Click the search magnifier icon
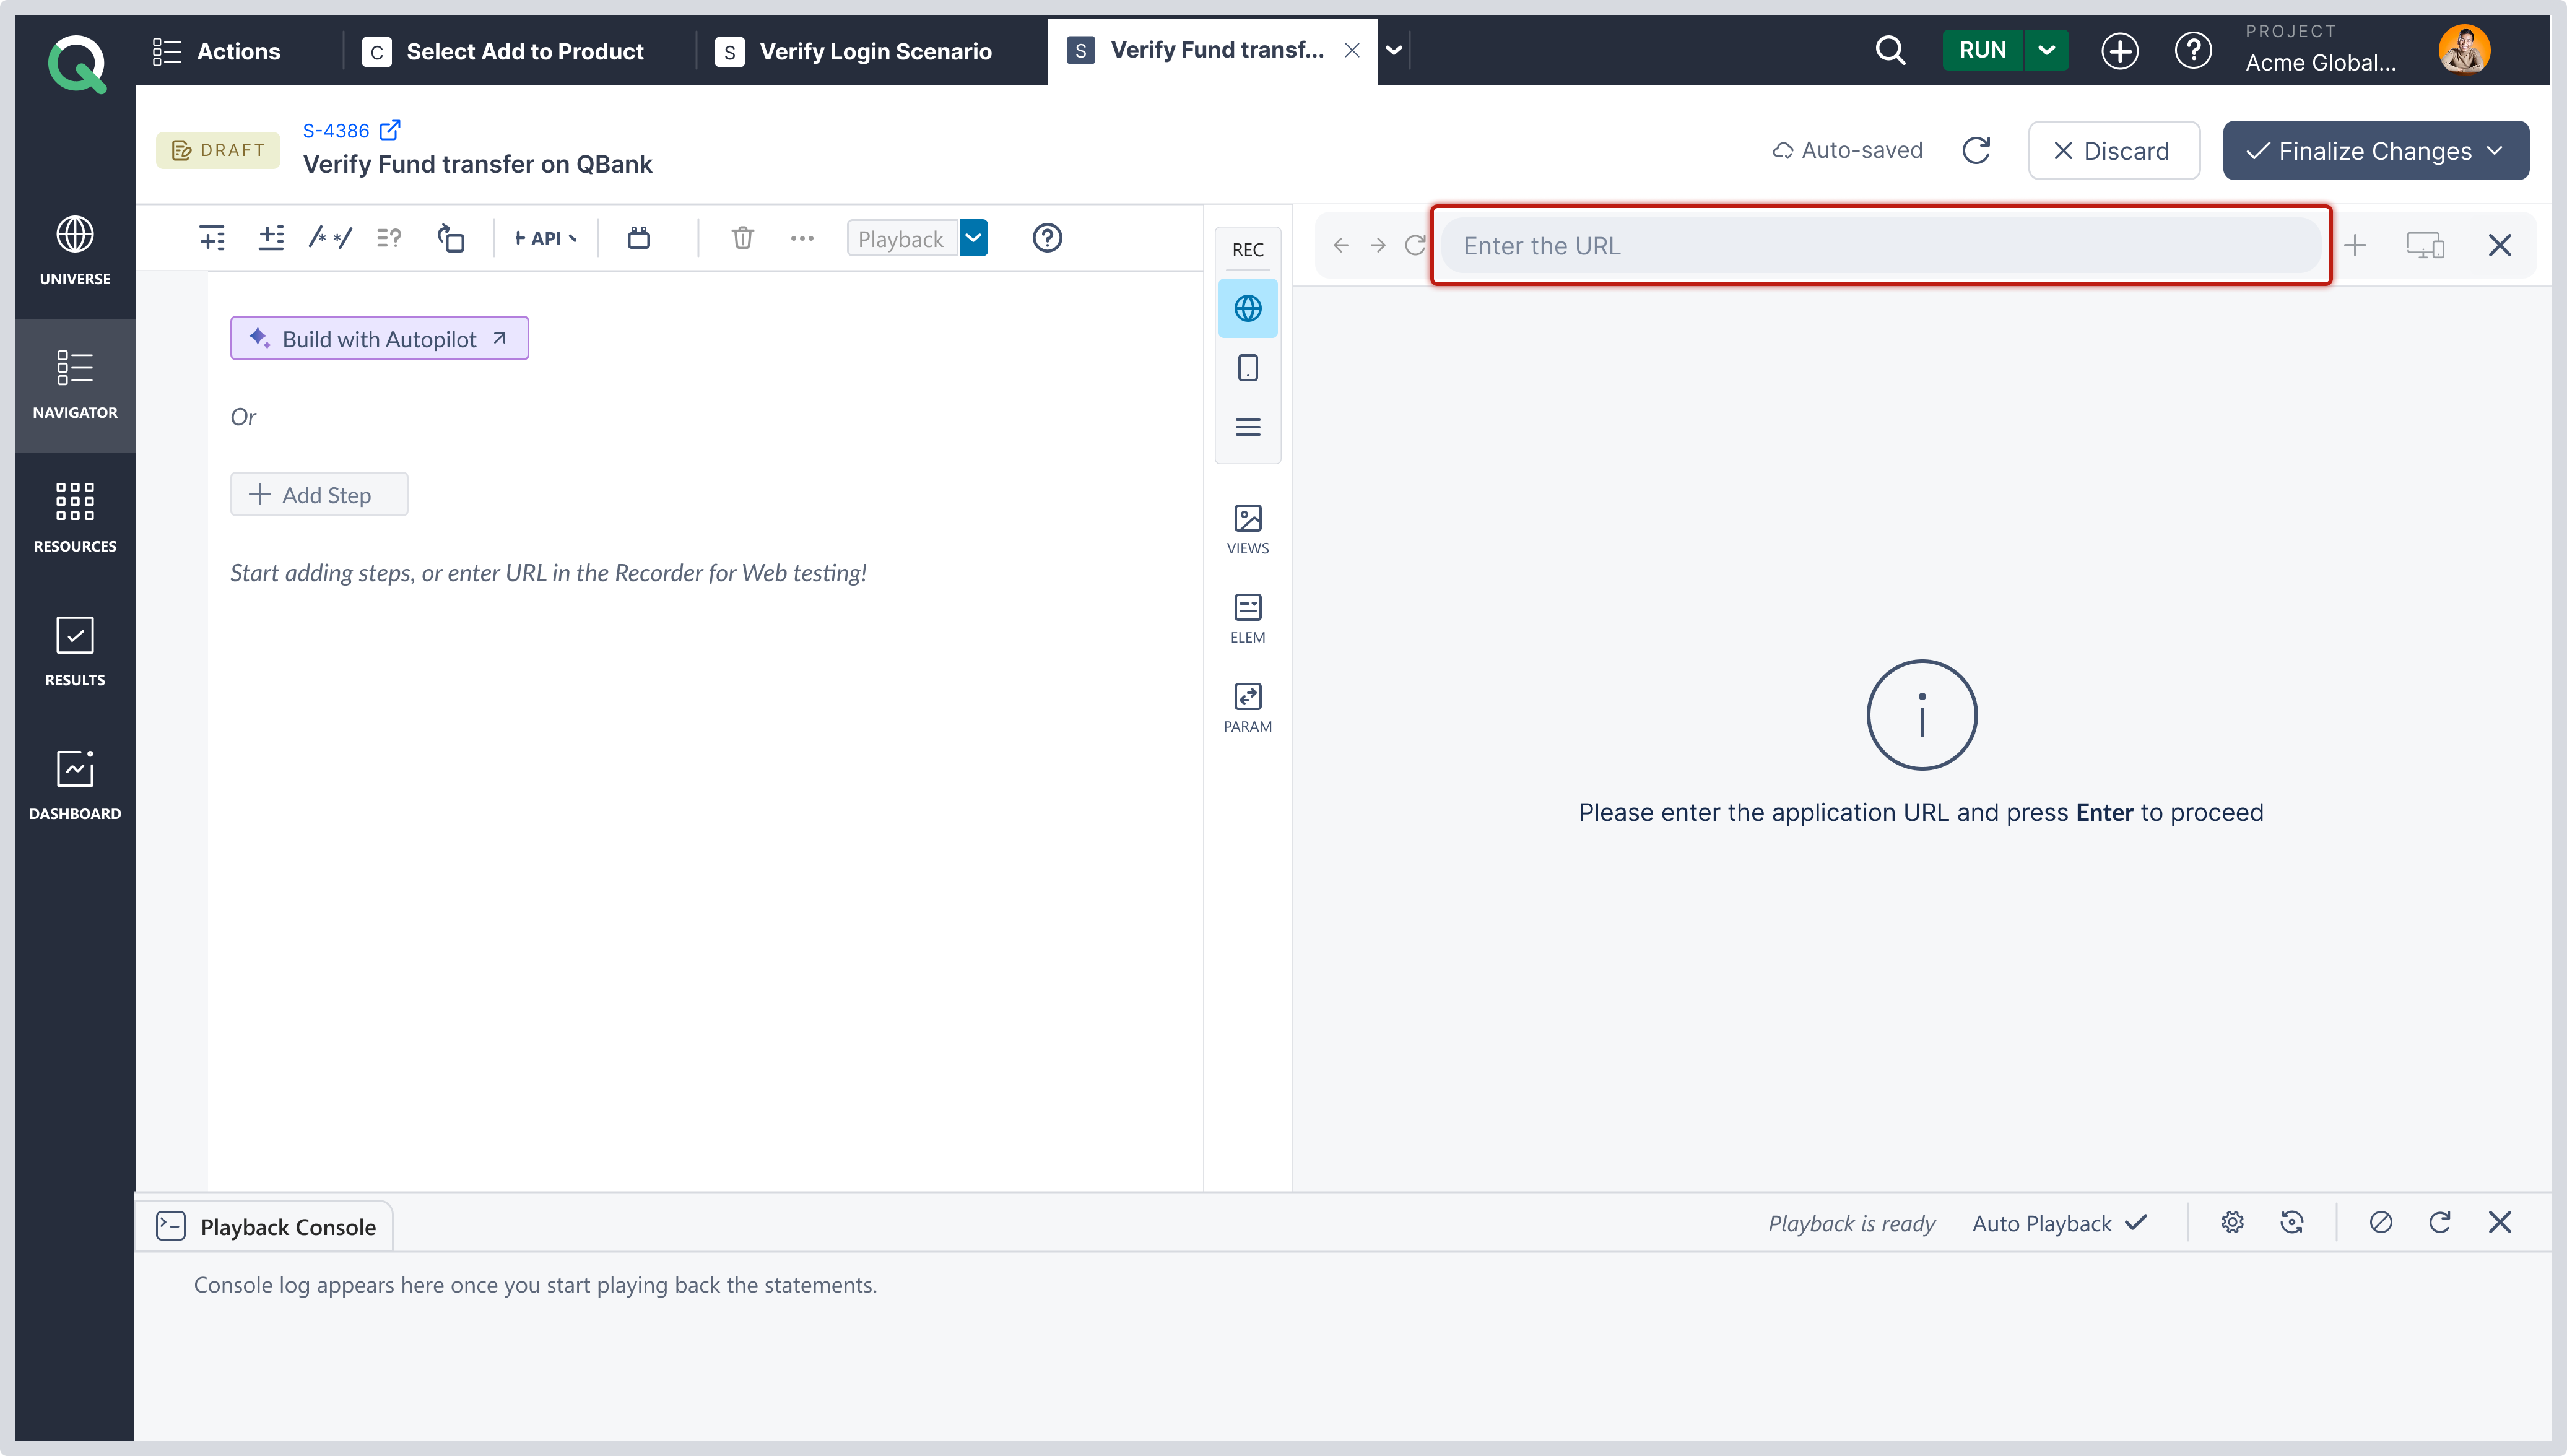 1890,50
